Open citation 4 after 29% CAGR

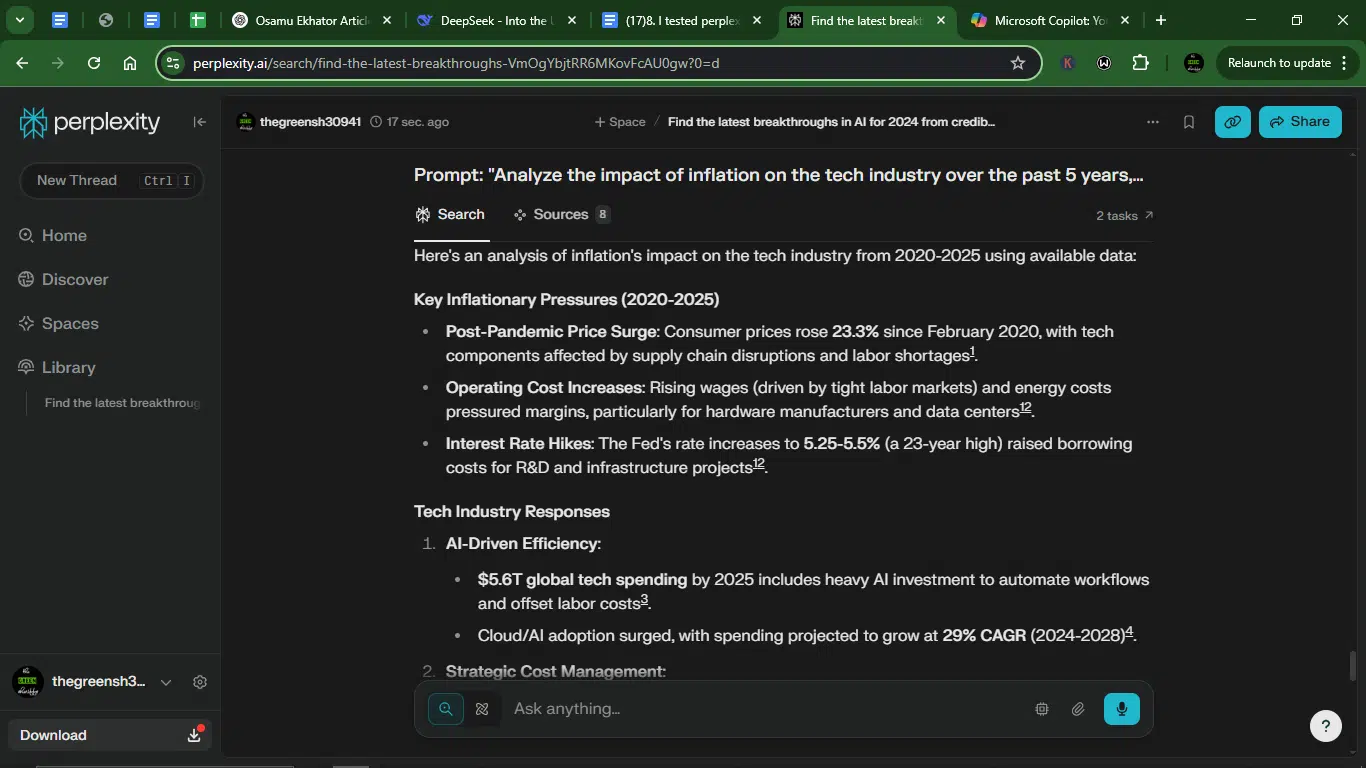[x=1129, y=632]
